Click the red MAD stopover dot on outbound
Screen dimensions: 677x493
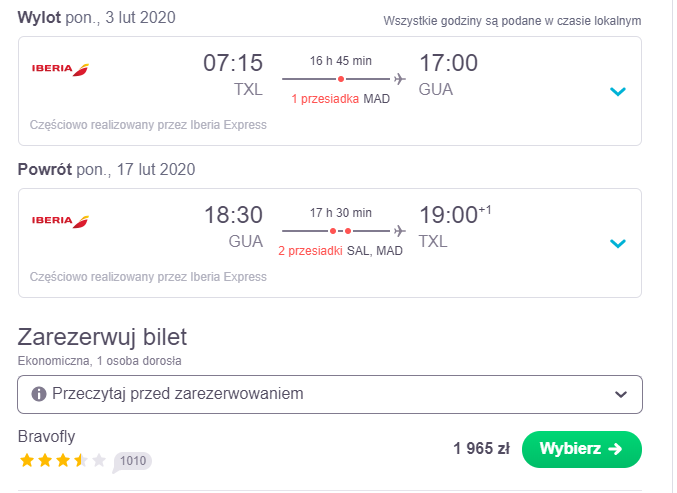[341, 79]
